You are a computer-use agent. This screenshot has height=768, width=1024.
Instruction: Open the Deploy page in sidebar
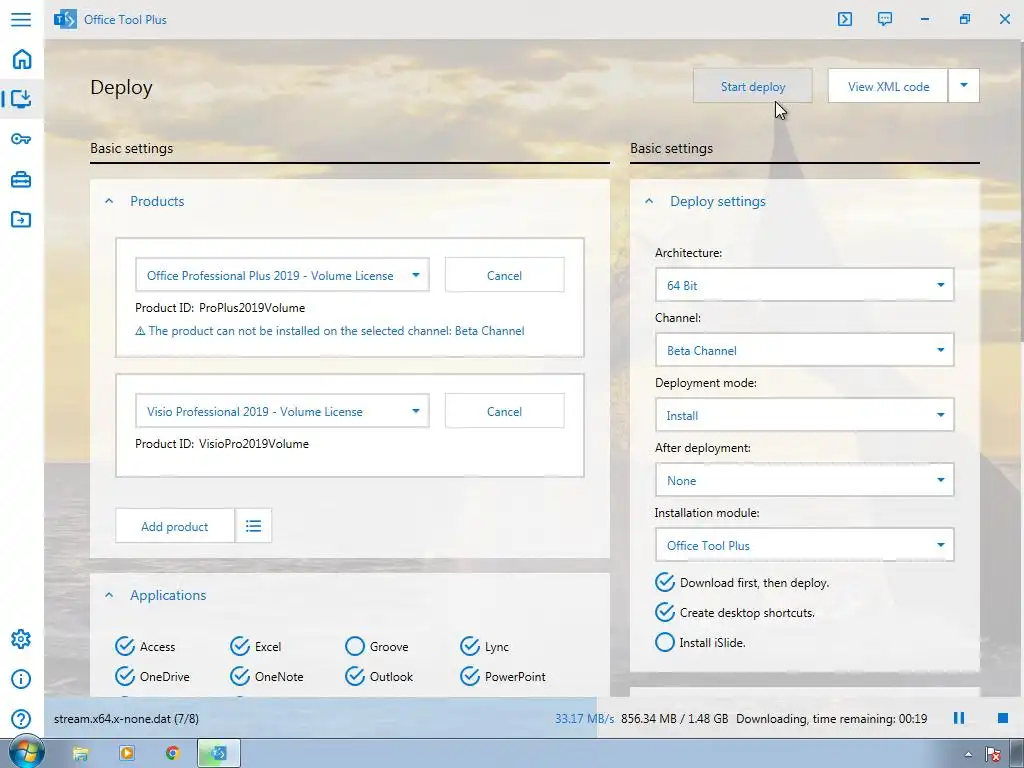22,99
